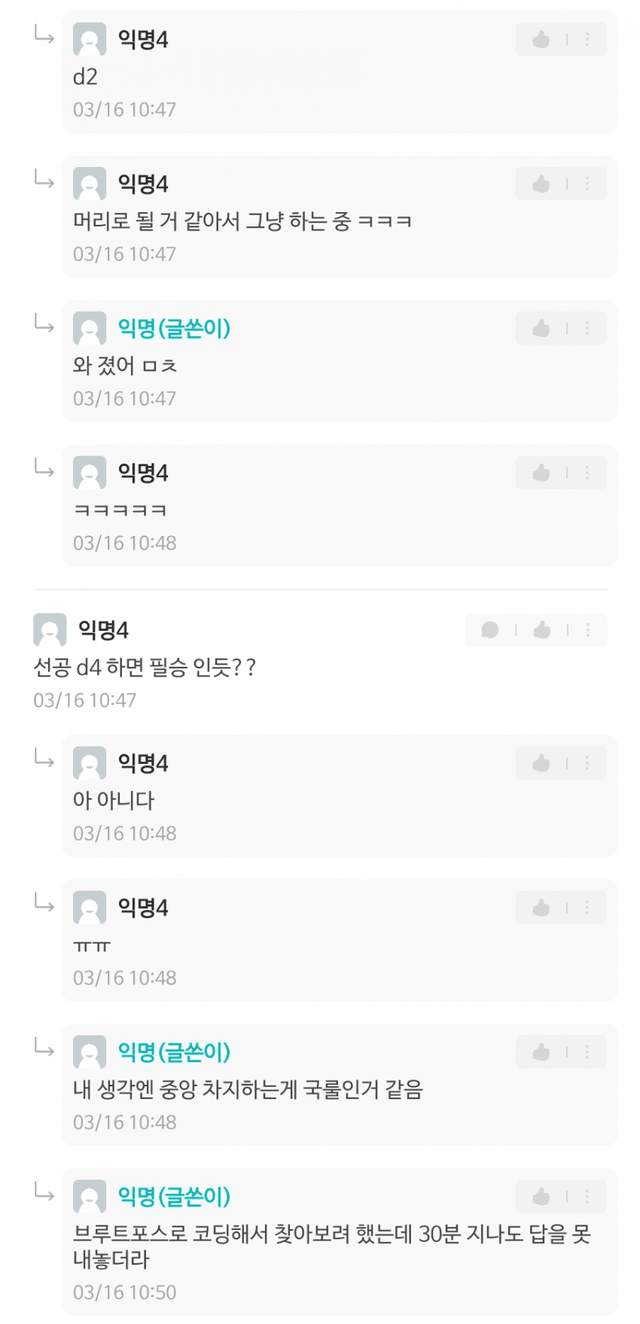
Task: Like the "d2" reply
Action: click(541, 40)
